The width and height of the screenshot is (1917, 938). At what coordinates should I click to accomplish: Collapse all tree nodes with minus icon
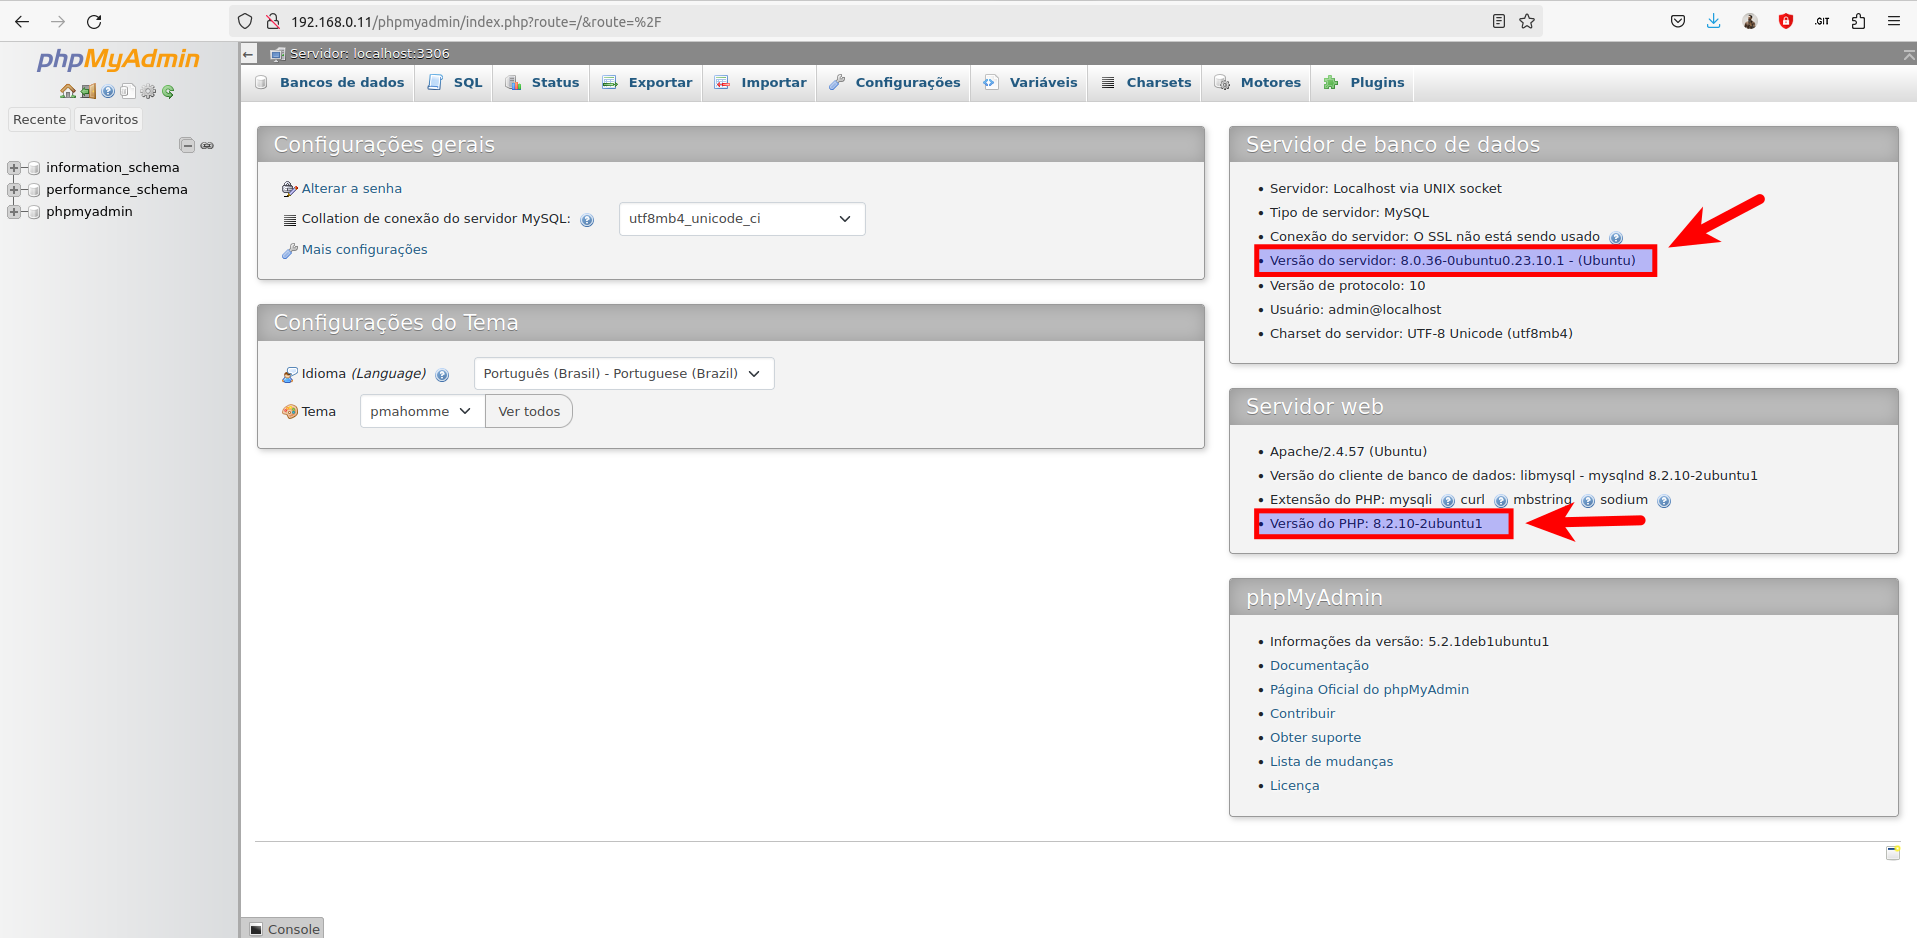coord(187,145)
